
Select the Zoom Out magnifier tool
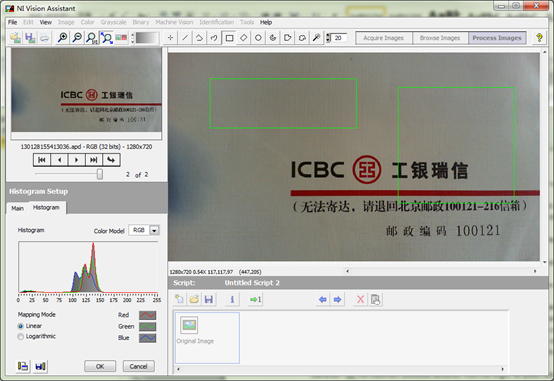coord(77,38)
